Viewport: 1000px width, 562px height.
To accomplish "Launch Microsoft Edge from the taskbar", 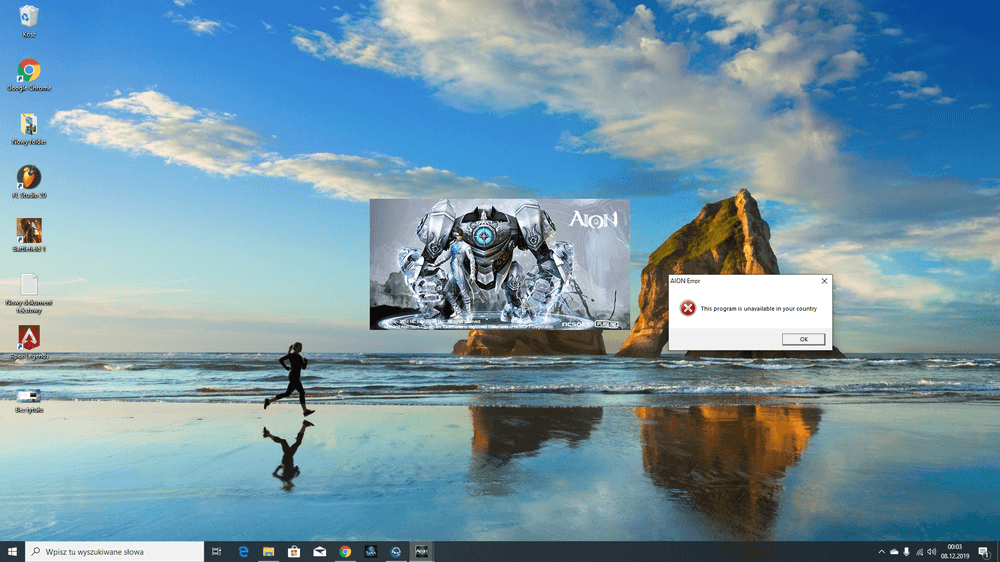I will click(x=243, y=551).
